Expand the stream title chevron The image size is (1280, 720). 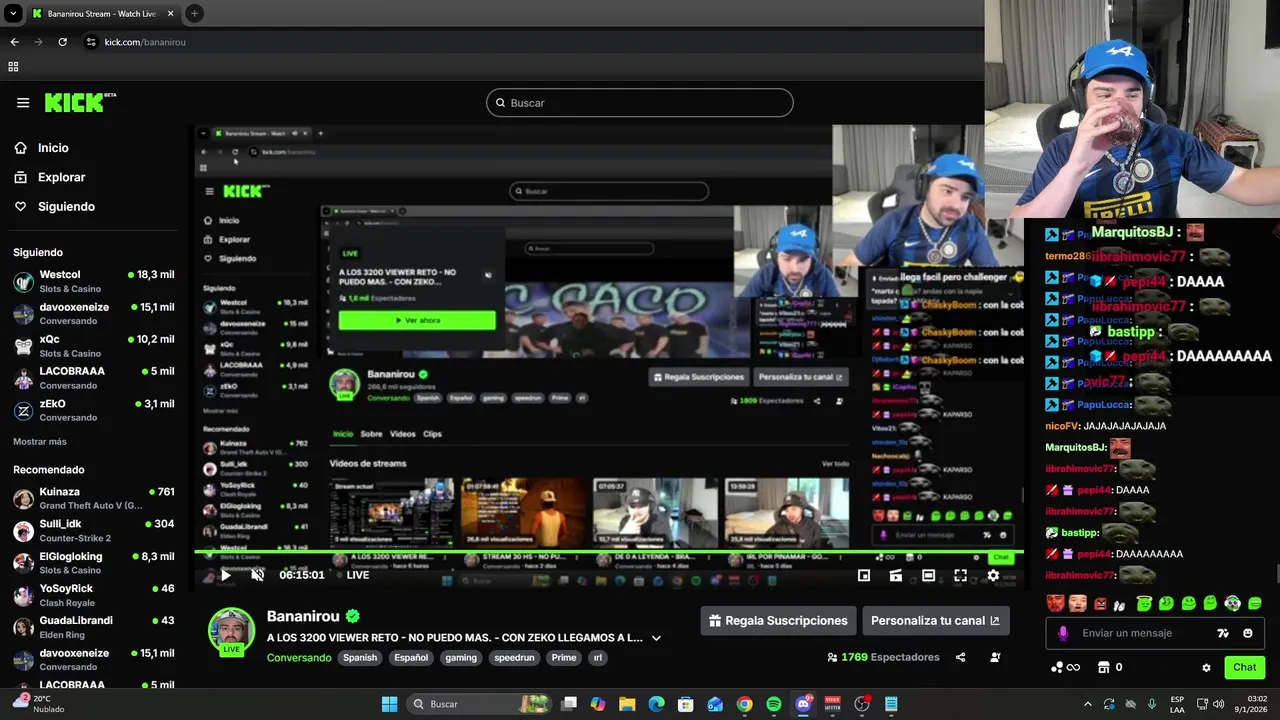656,638
